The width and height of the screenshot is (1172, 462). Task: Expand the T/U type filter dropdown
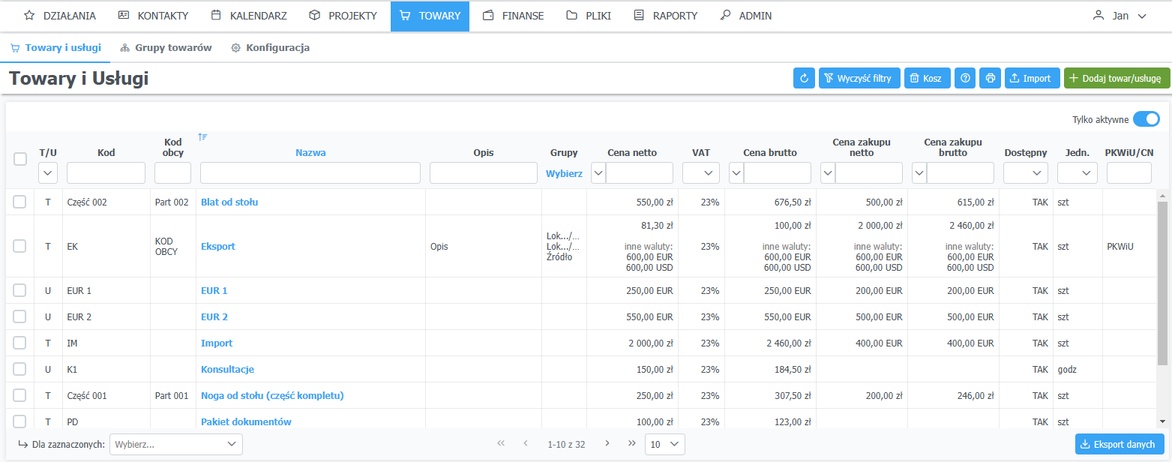pos(48,174)
